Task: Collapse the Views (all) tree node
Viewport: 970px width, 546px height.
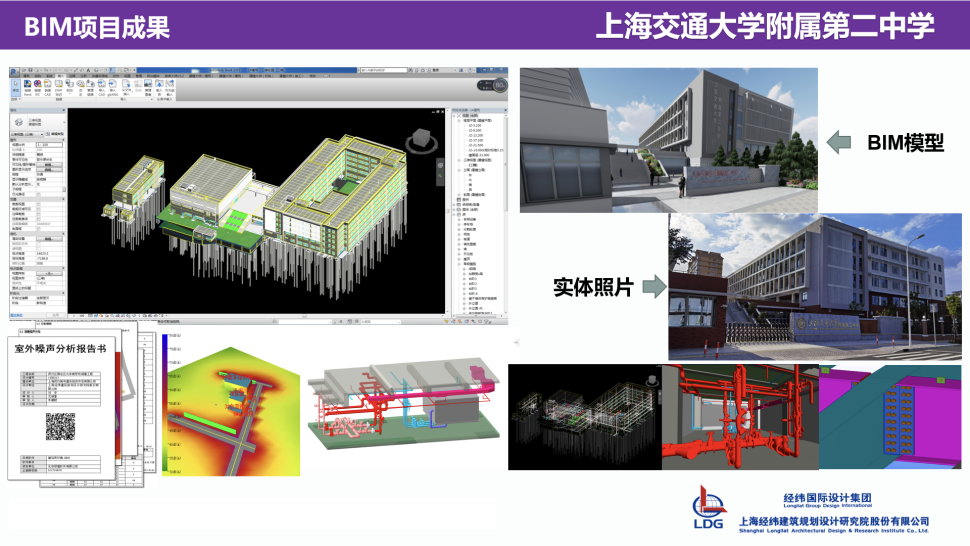Action: click(453, 116)
